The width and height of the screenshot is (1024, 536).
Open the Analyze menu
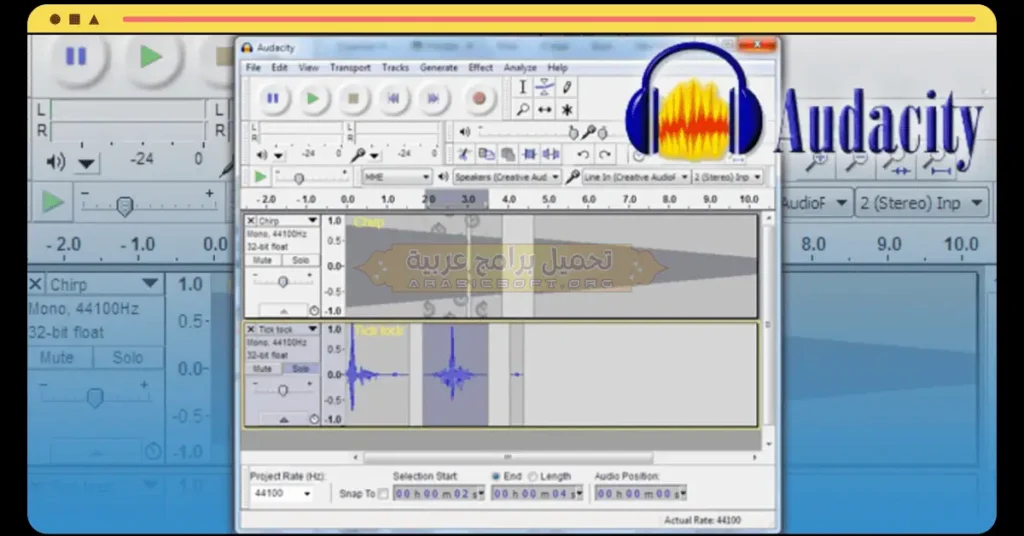tap(520, 67)
